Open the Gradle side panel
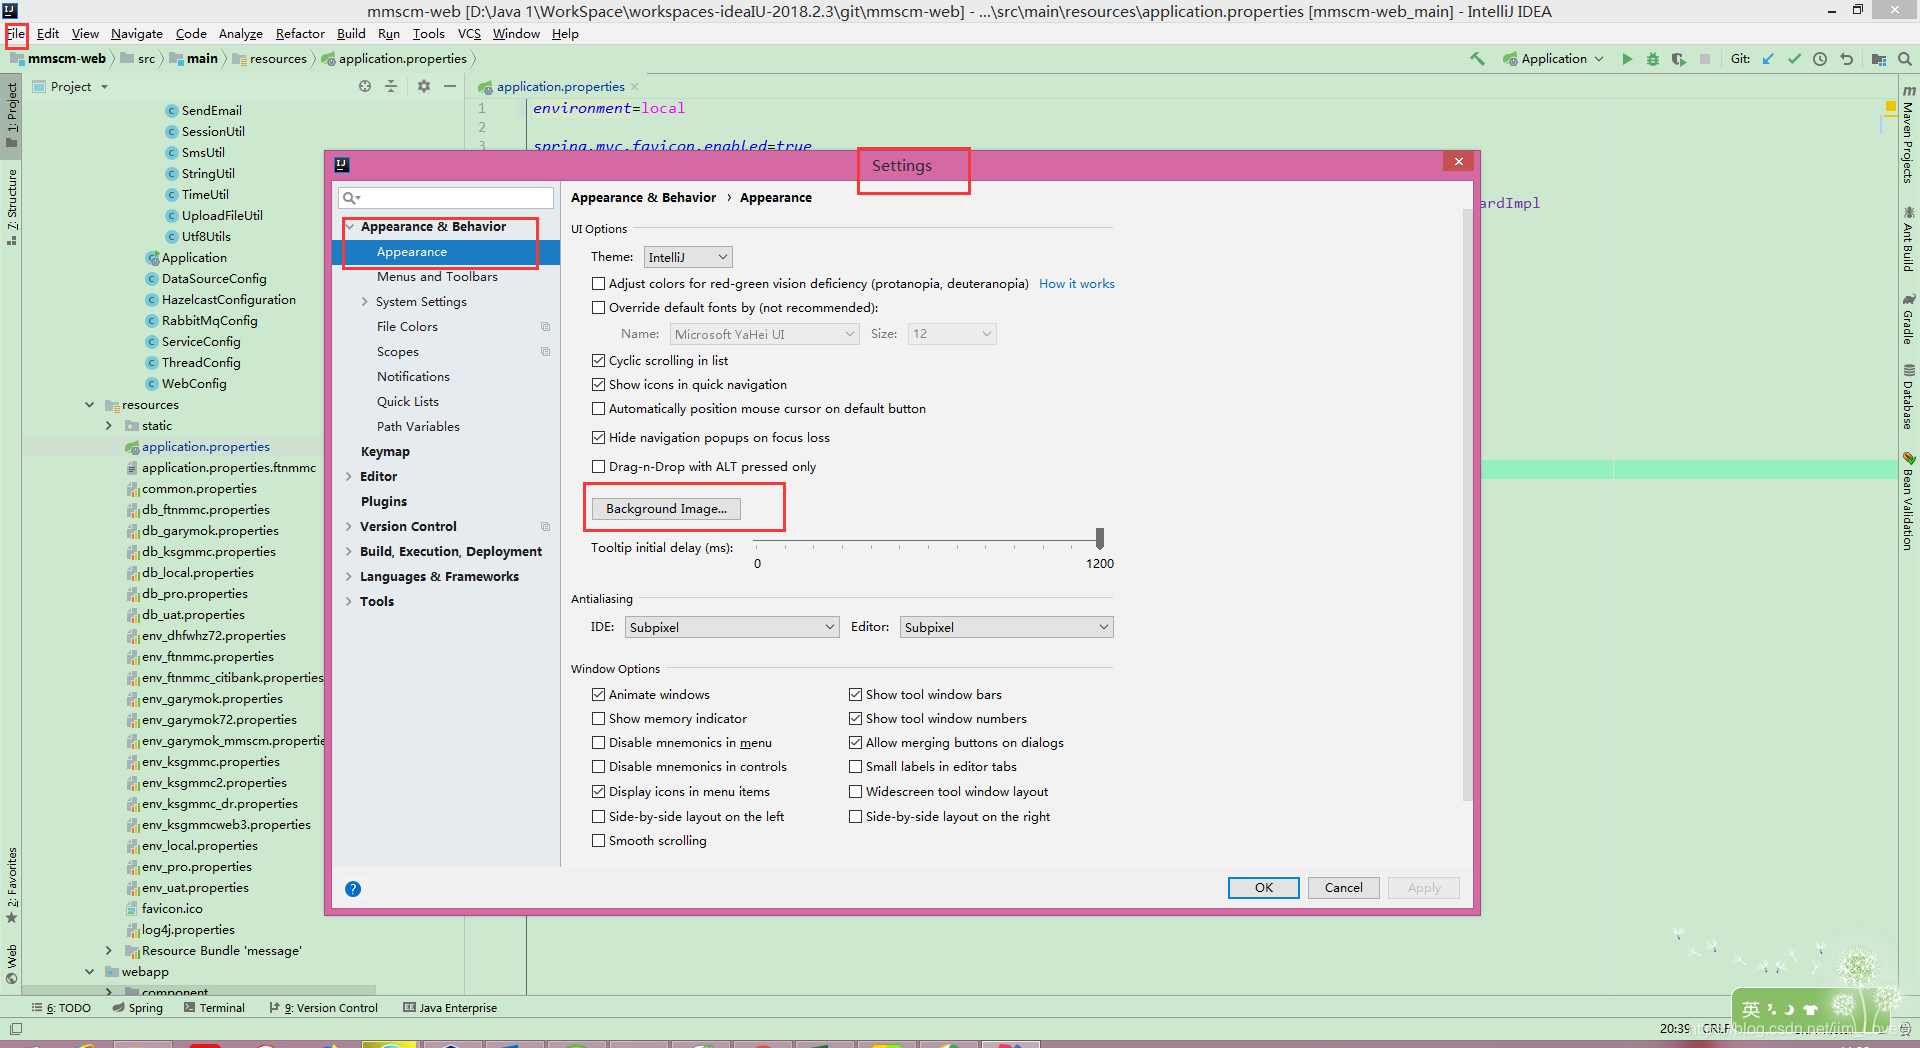 pyautogui.click(x=1908, y=319)
